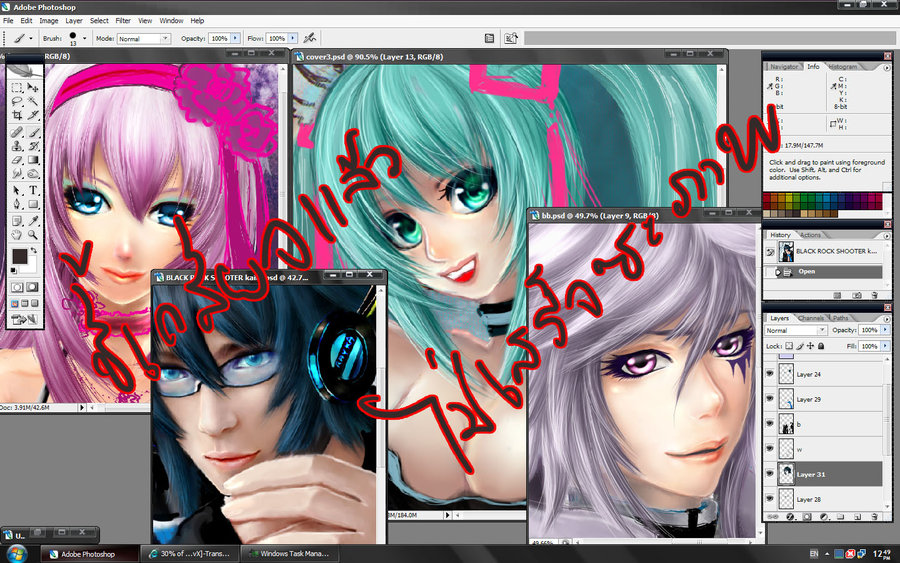Add layer style from Layers panel bottom
Screen dimensions: 900x563
click(790, 517)
